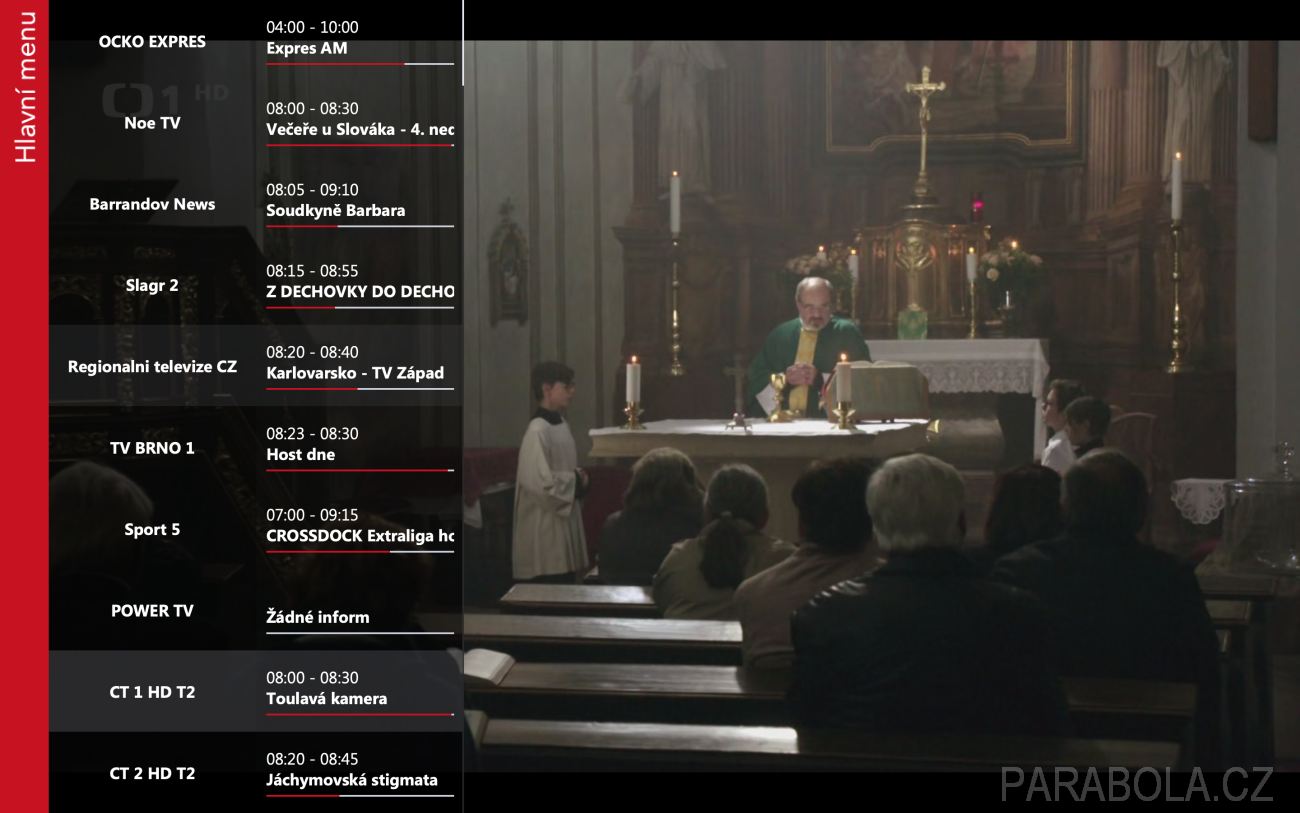Screen dimensions: 1300x813
Task: Click the 08:15 - 08:55 time slot
Action: coord(312,271)
